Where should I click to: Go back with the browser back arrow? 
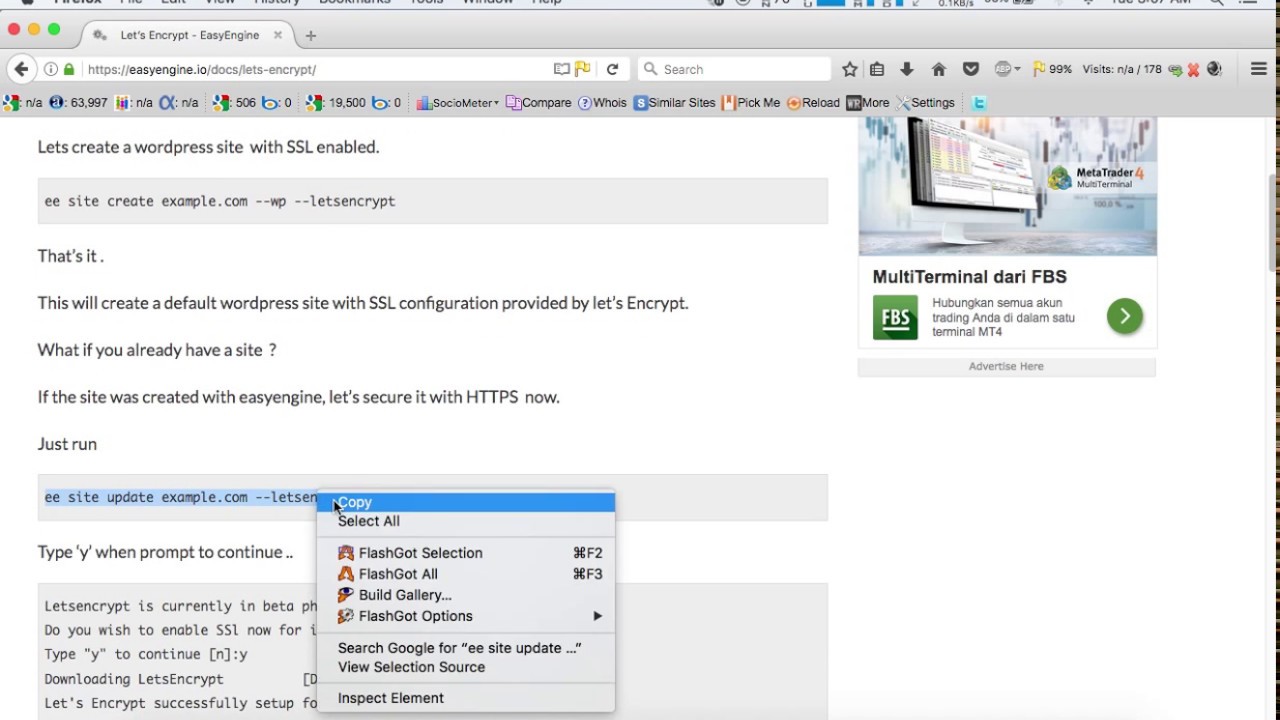(21, 69)
